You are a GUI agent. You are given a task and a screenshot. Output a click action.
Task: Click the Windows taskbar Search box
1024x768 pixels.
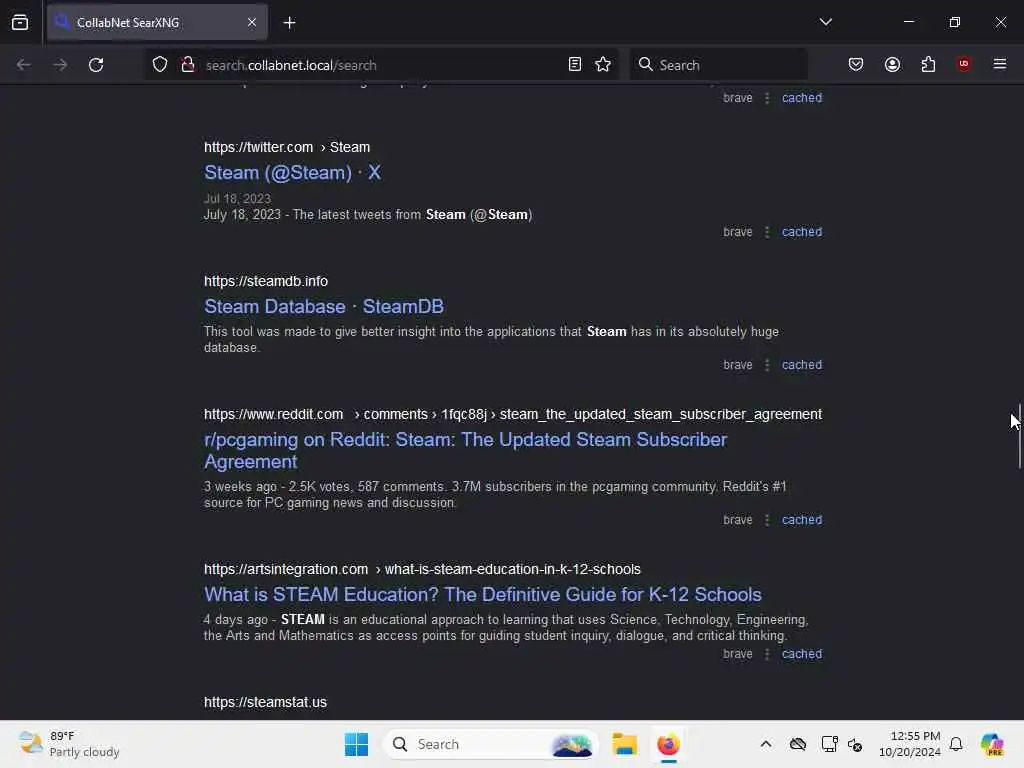point(490,744)
